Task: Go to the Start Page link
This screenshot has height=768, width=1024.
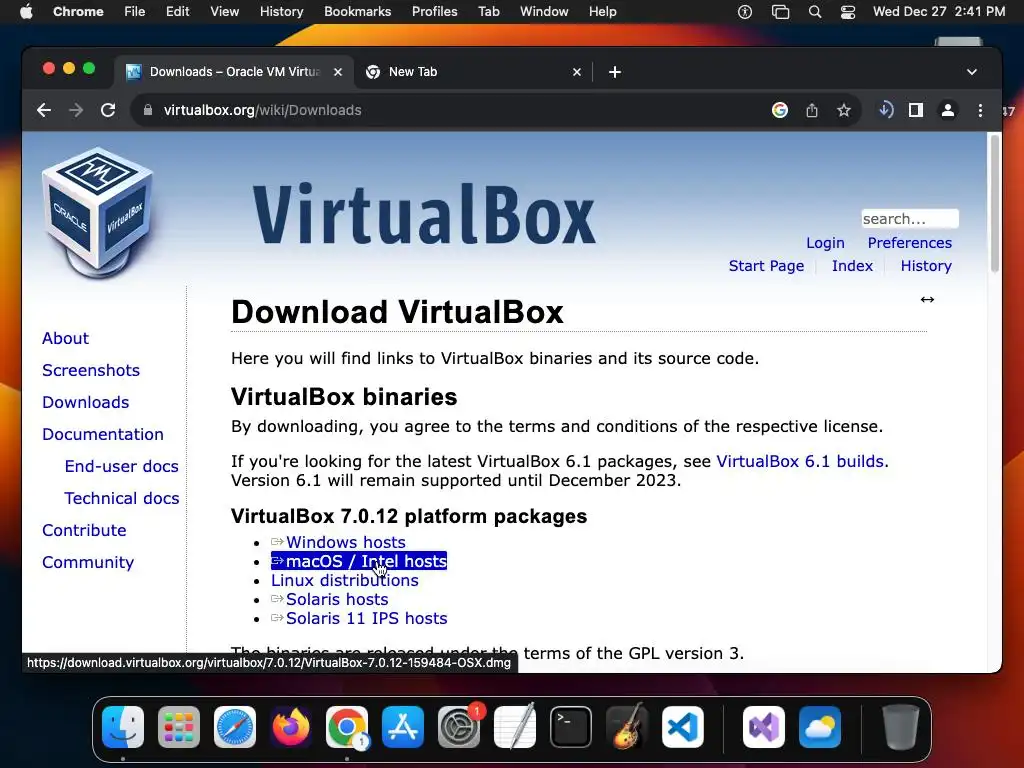Action: pos(766,266)
